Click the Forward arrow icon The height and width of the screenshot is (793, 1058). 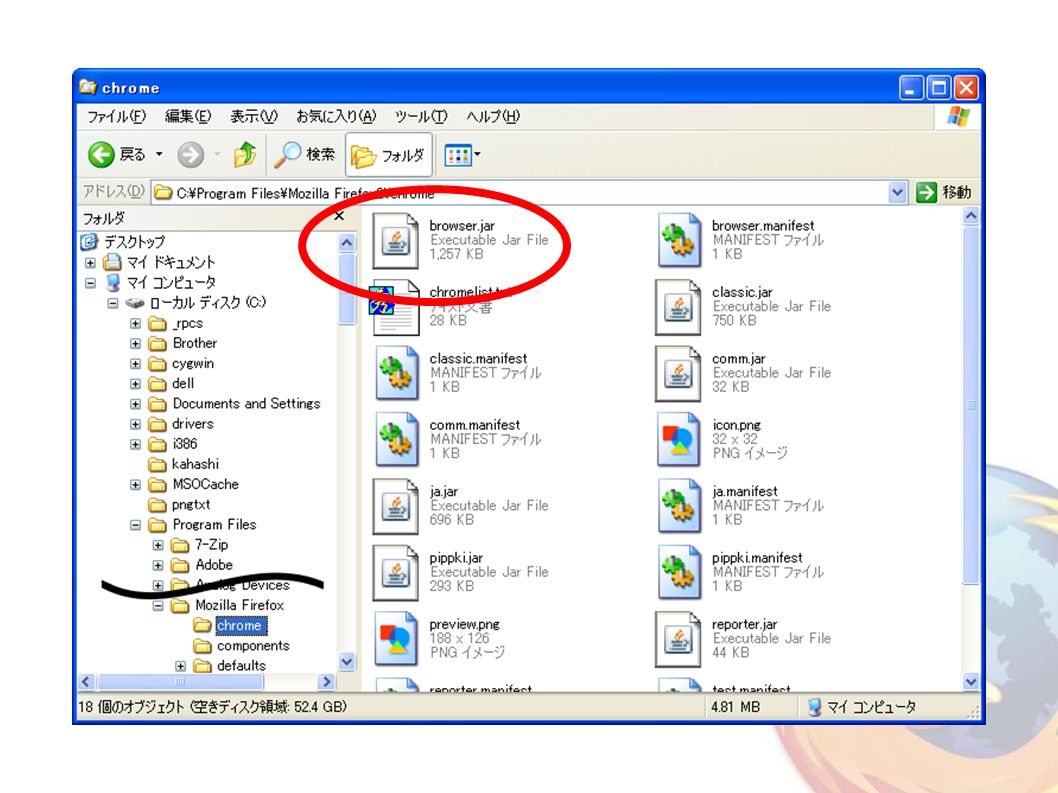pyautogui.click(x=190, y=155)
